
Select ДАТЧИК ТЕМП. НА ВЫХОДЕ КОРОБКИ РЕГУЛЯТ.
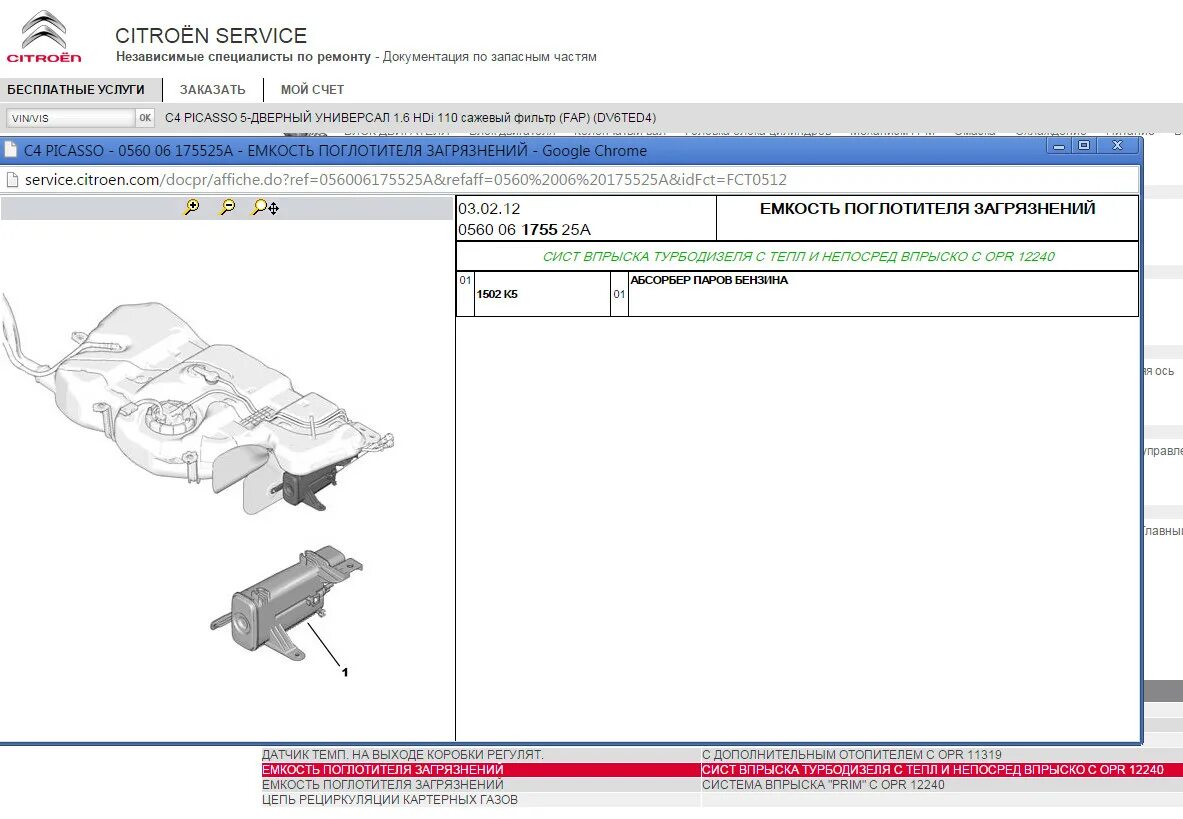(x=402, y=755)
